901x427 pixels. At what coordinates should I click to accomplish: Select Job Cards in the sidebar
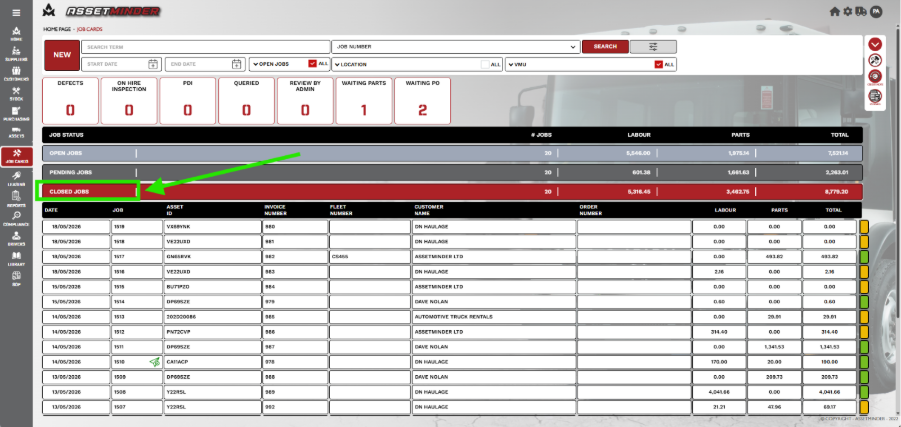point(17,156)
